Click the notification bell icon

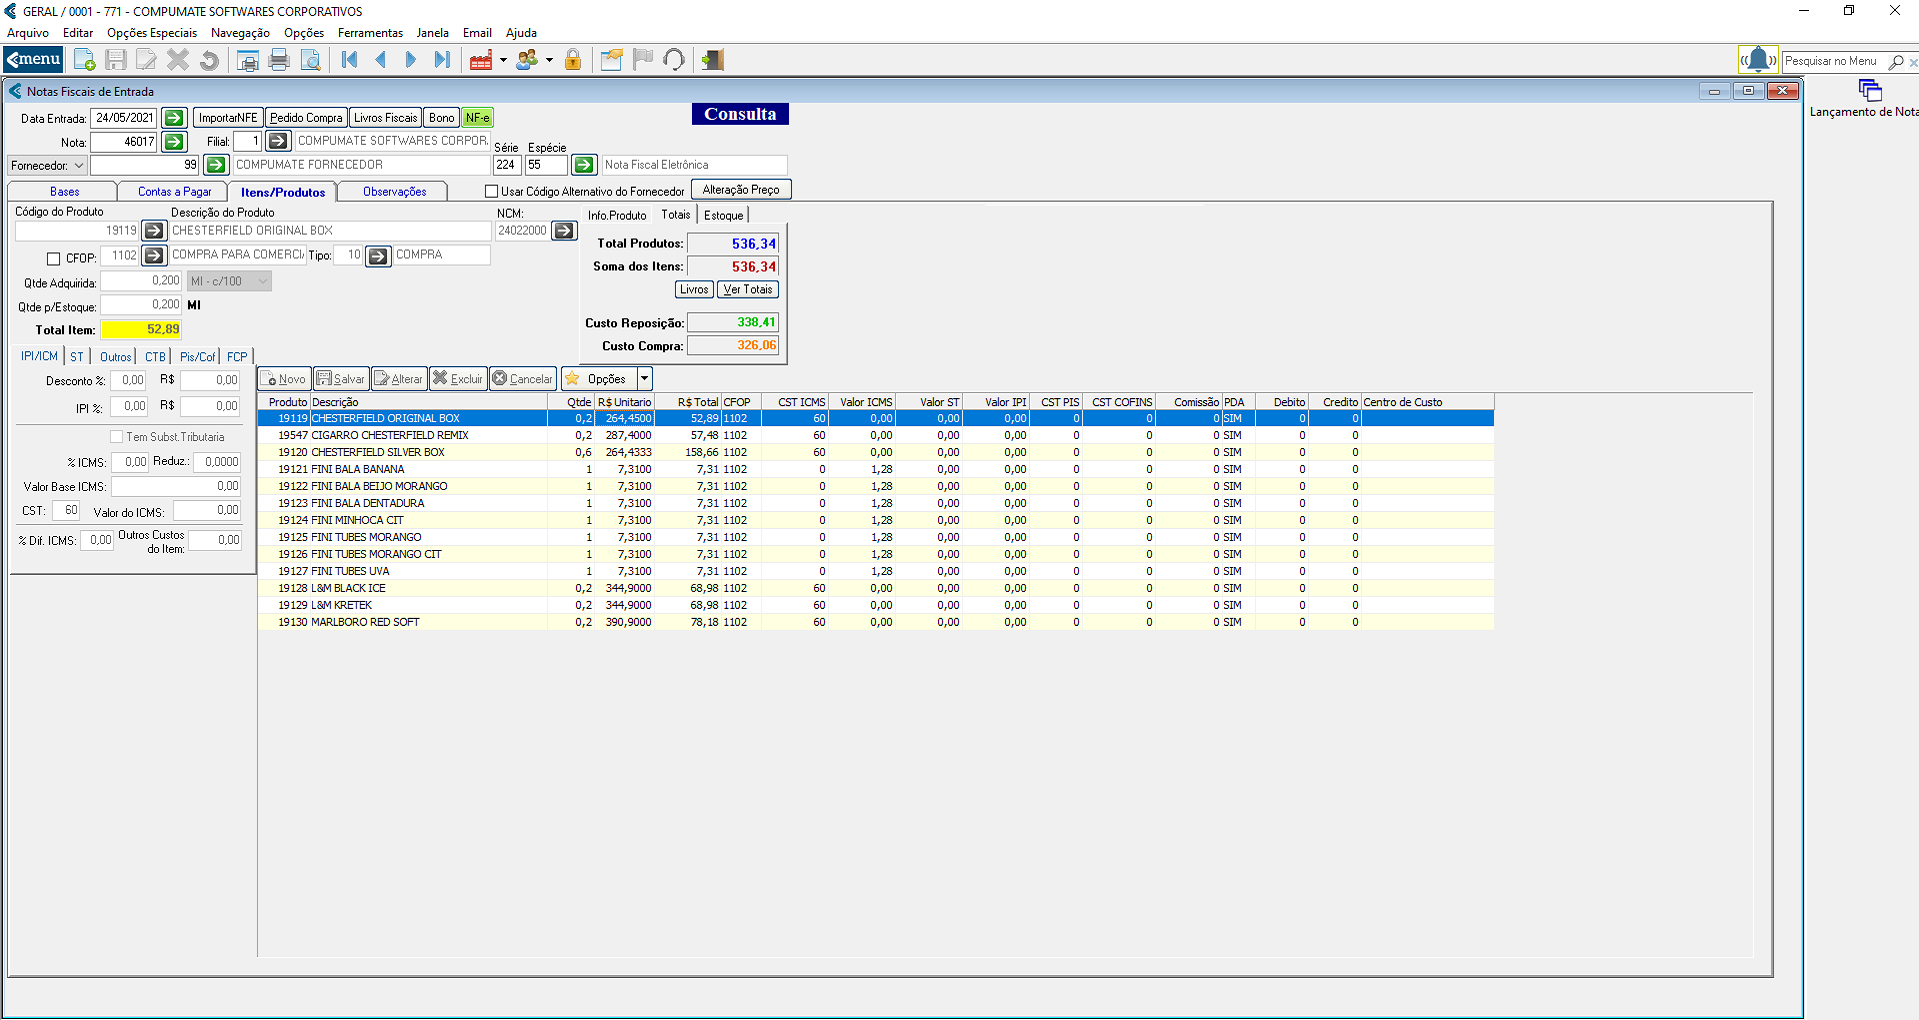(x=1758, y=60)
